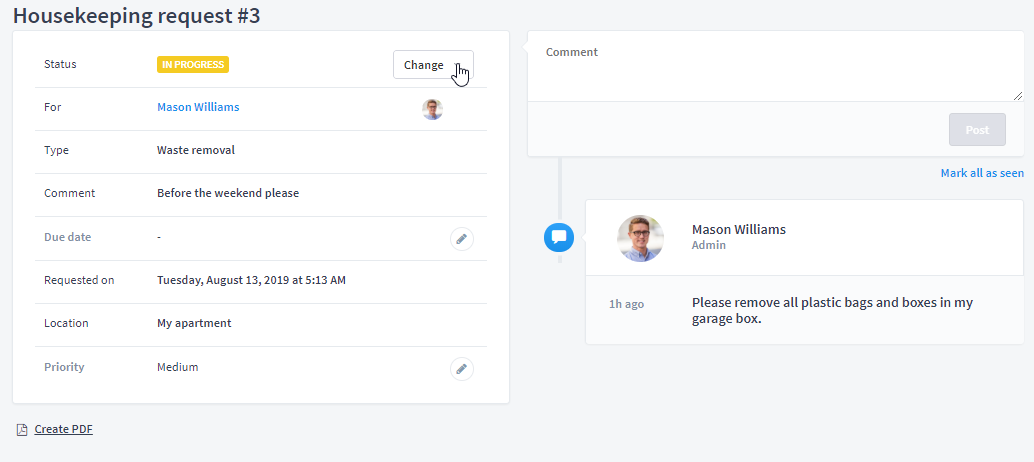Viewport: 1034px width, 462px height.
Task: Open the Change status dropdown
Action: pos(433,65)
